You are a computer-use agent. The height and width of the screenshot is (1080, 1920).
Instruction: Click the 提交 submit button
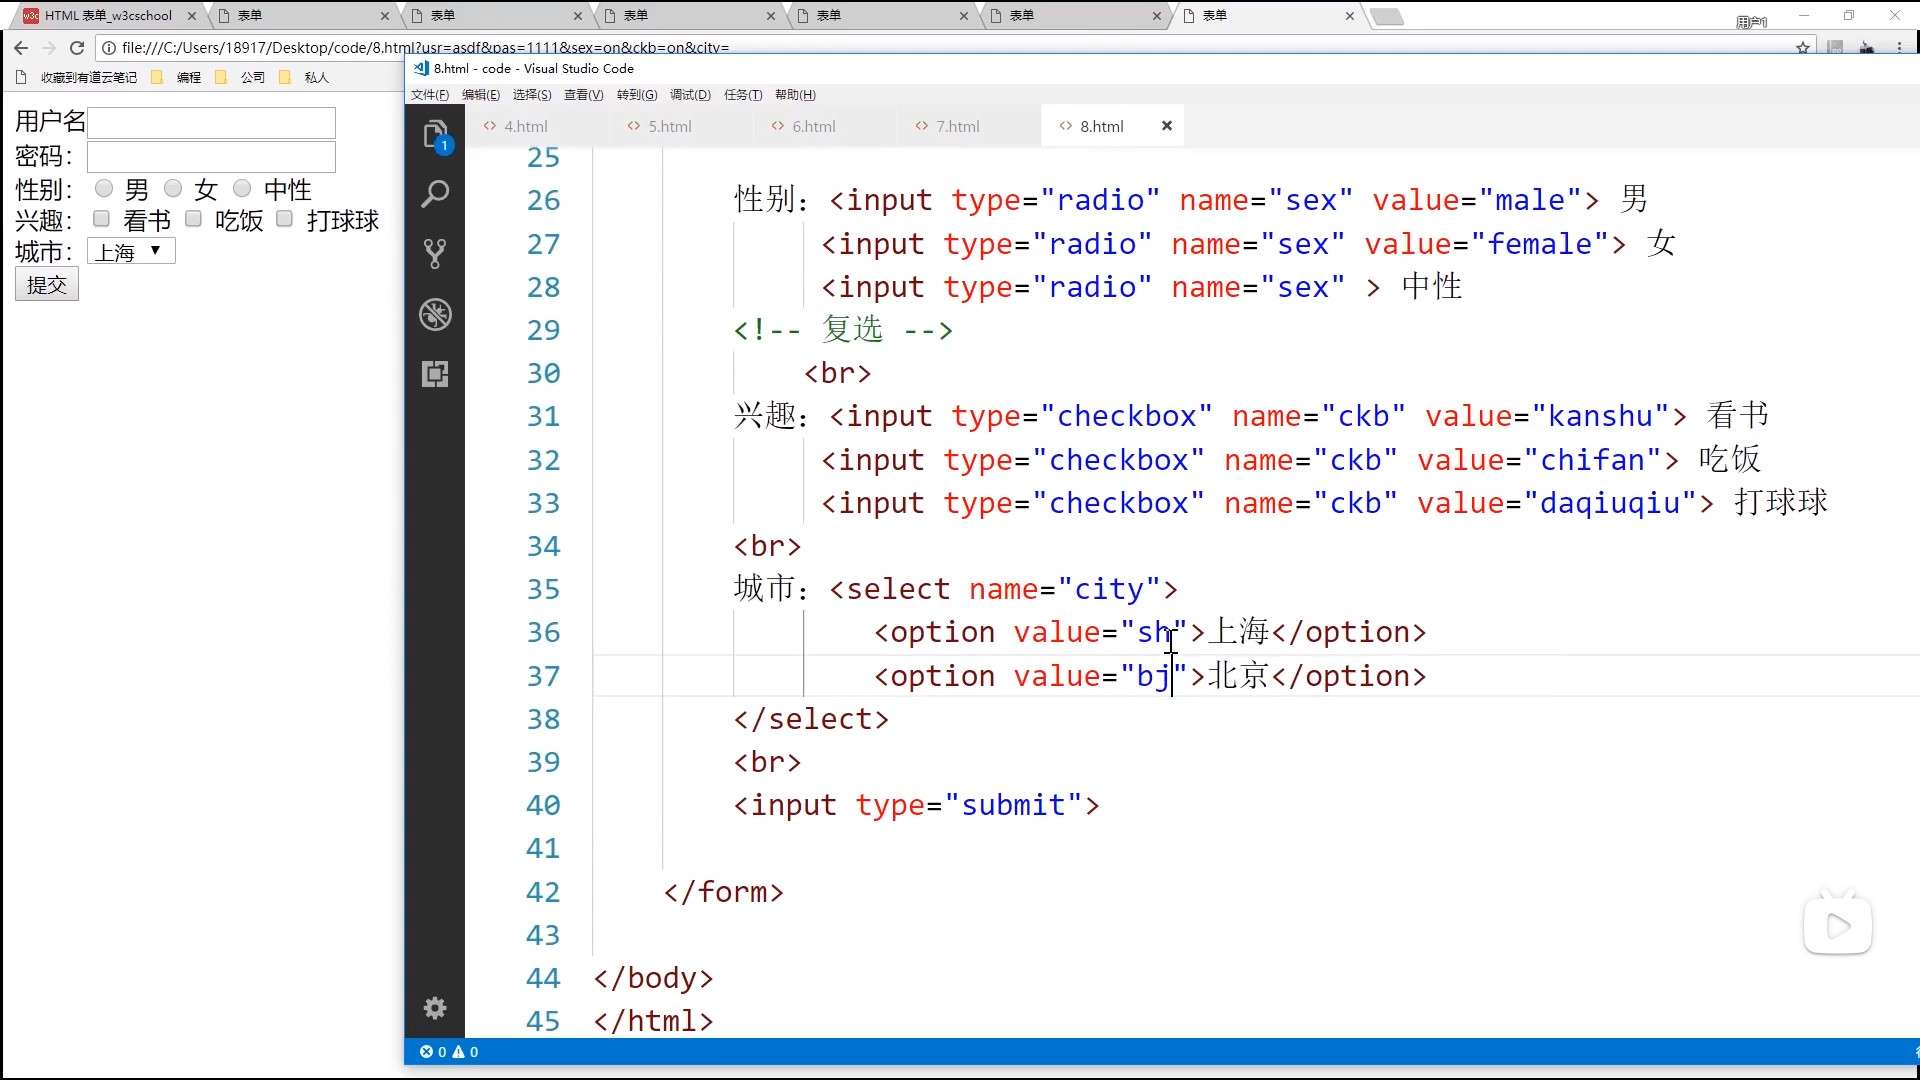coord(47,285)
